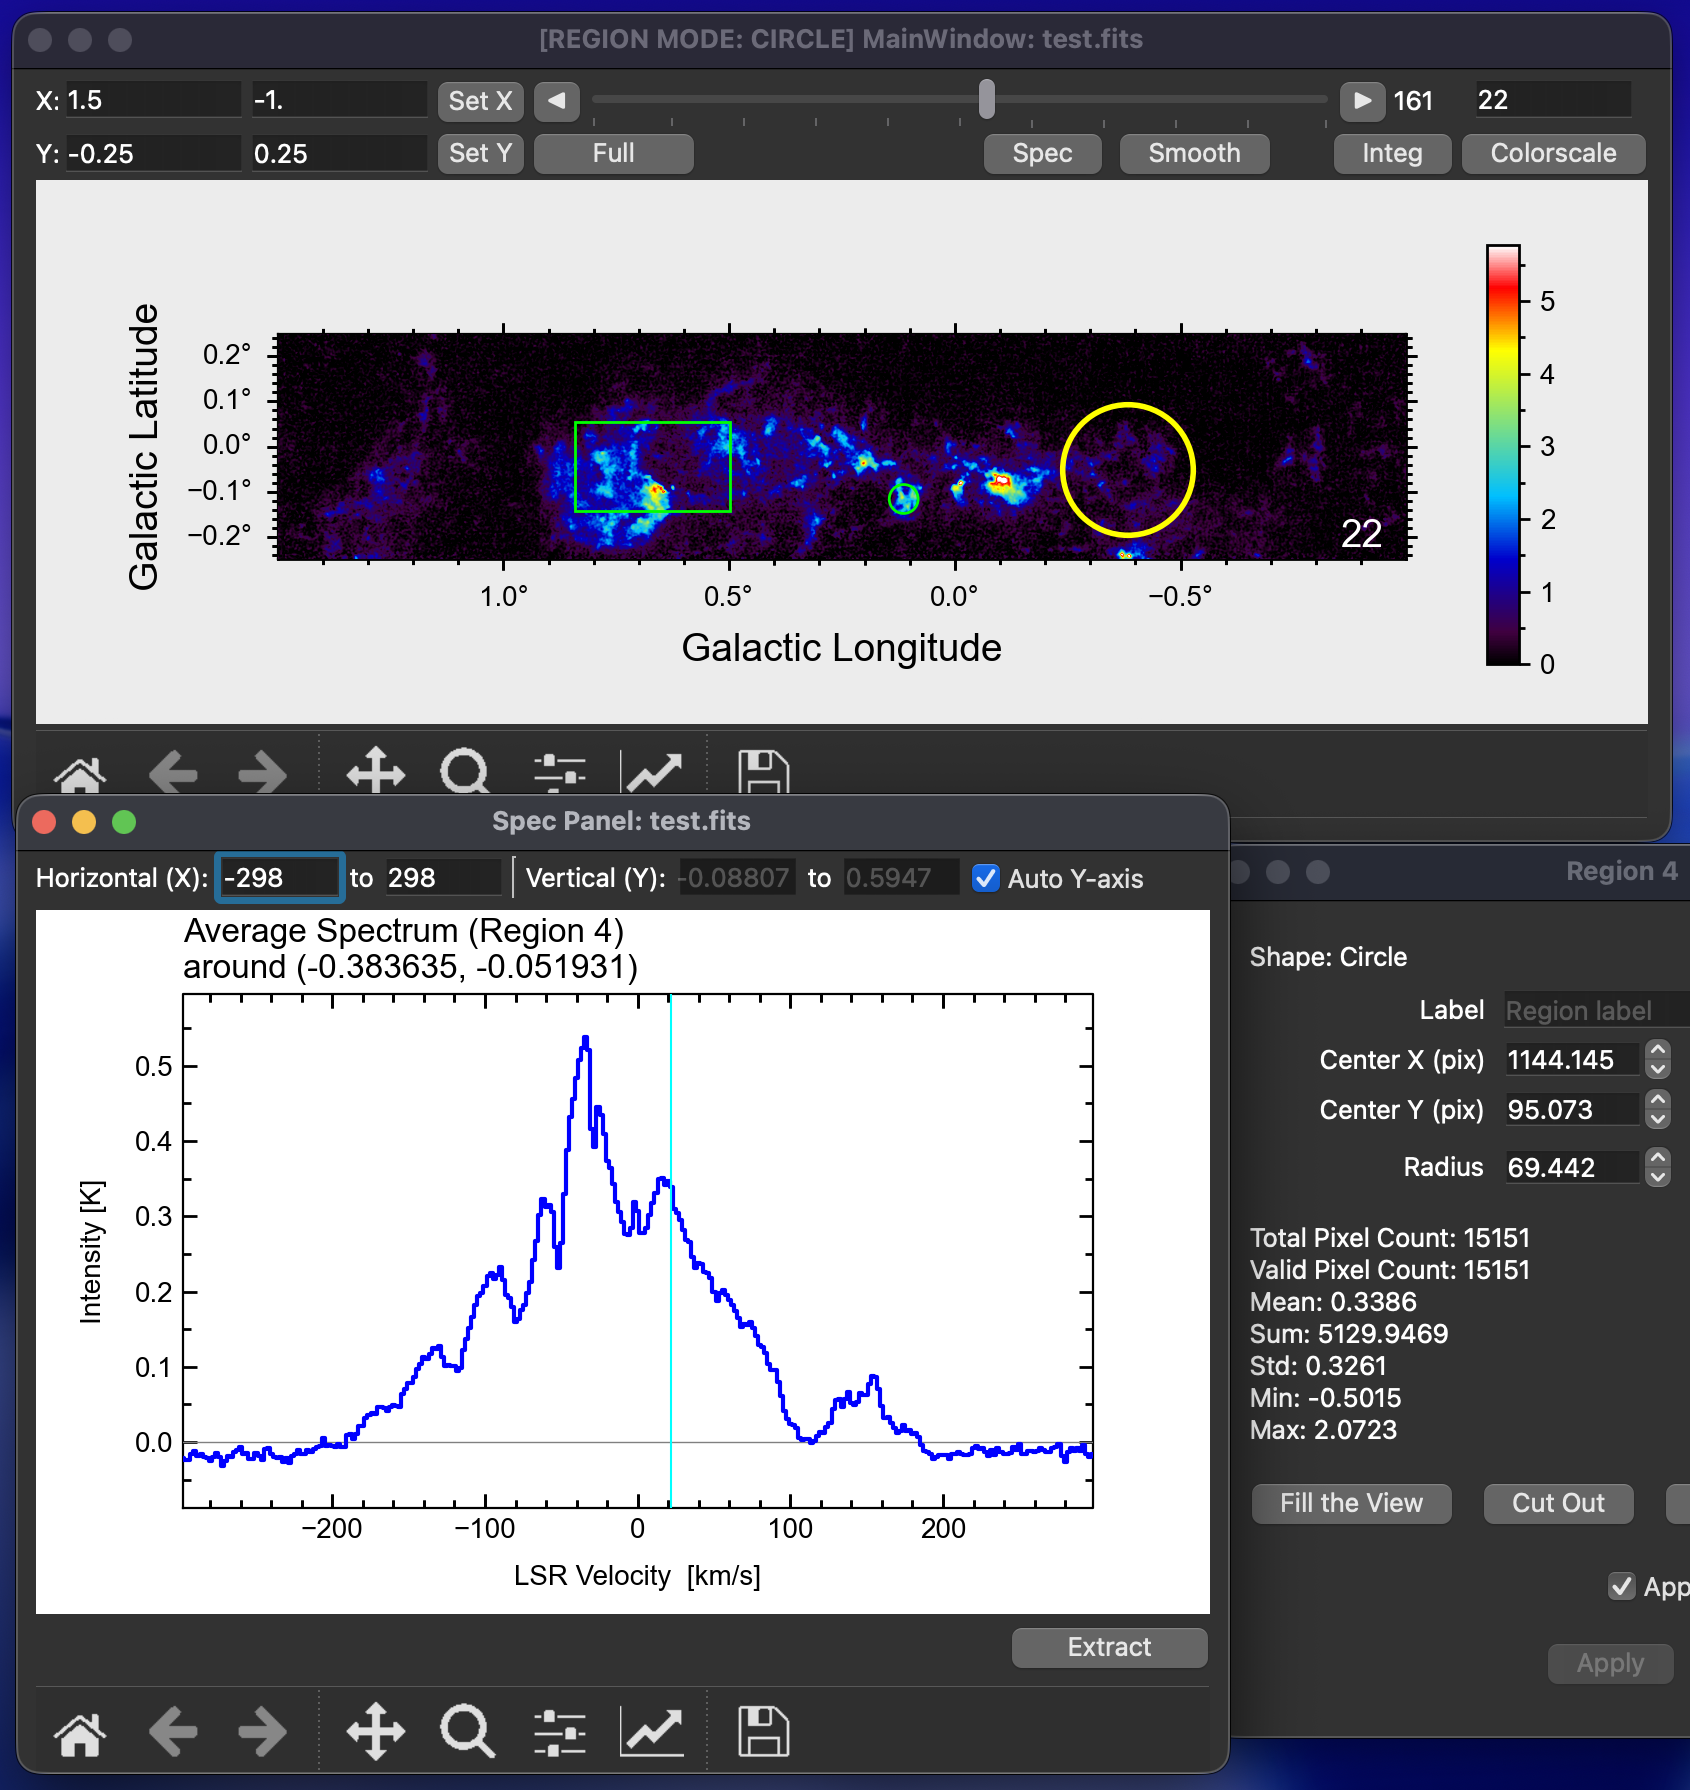This screenshot has height=1790, width=1690.
Task: Select Zoom magnifier in MainWindow toolbar
Action: pyautogui.click(x=466, y=771)
